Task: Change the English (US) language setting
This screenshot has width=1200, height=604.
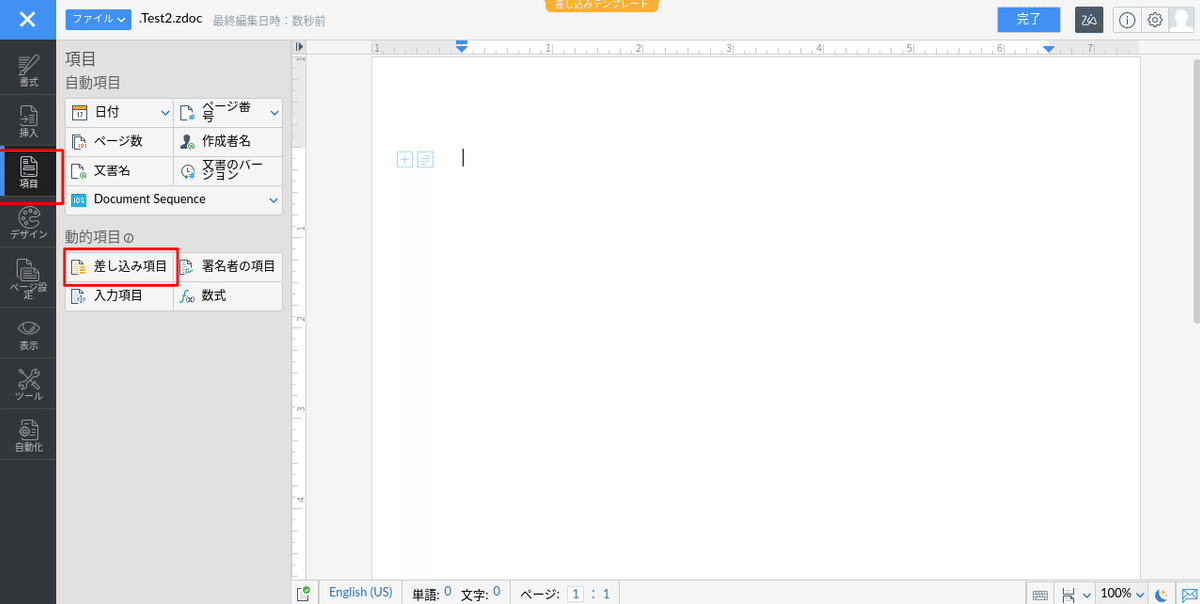Action: click(x=361, y=592)
